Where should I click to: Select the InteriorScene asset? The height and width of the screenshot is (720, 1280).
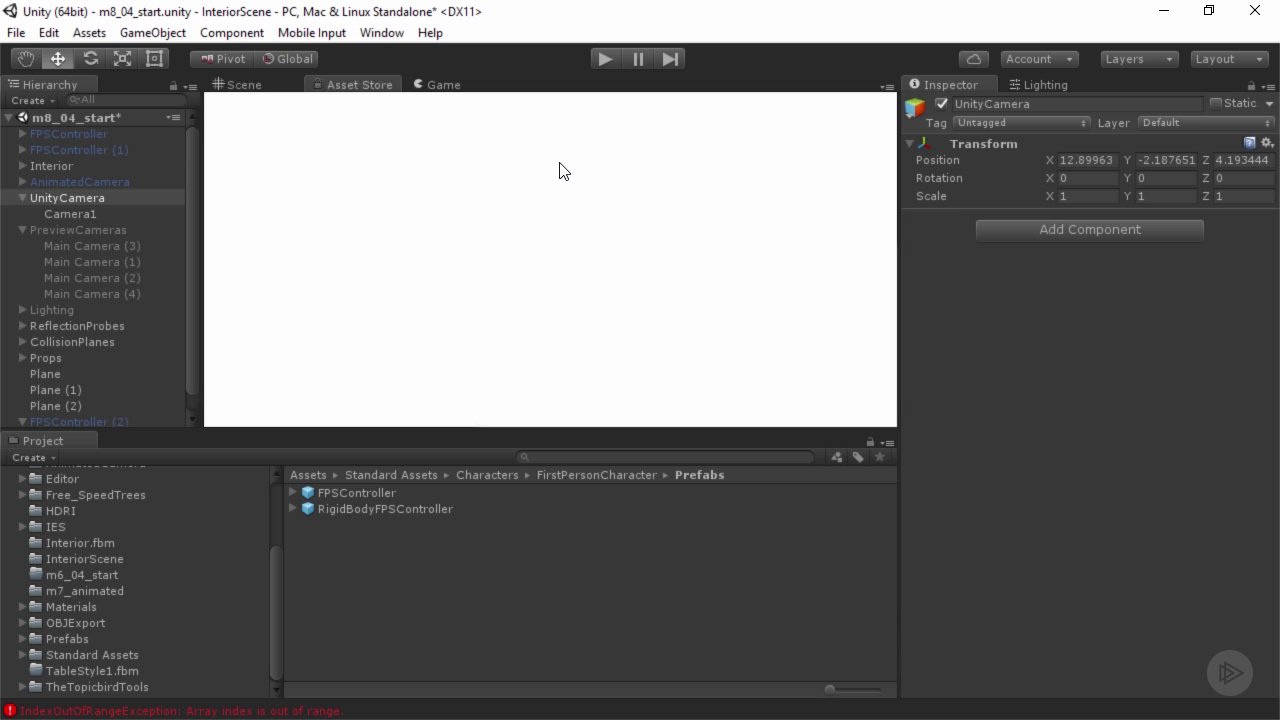[85, 559]
